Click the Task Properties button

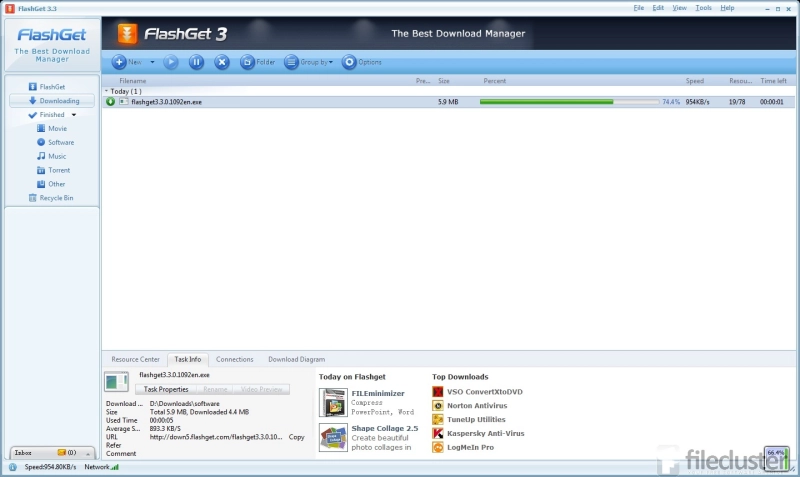tap(166, 389)
